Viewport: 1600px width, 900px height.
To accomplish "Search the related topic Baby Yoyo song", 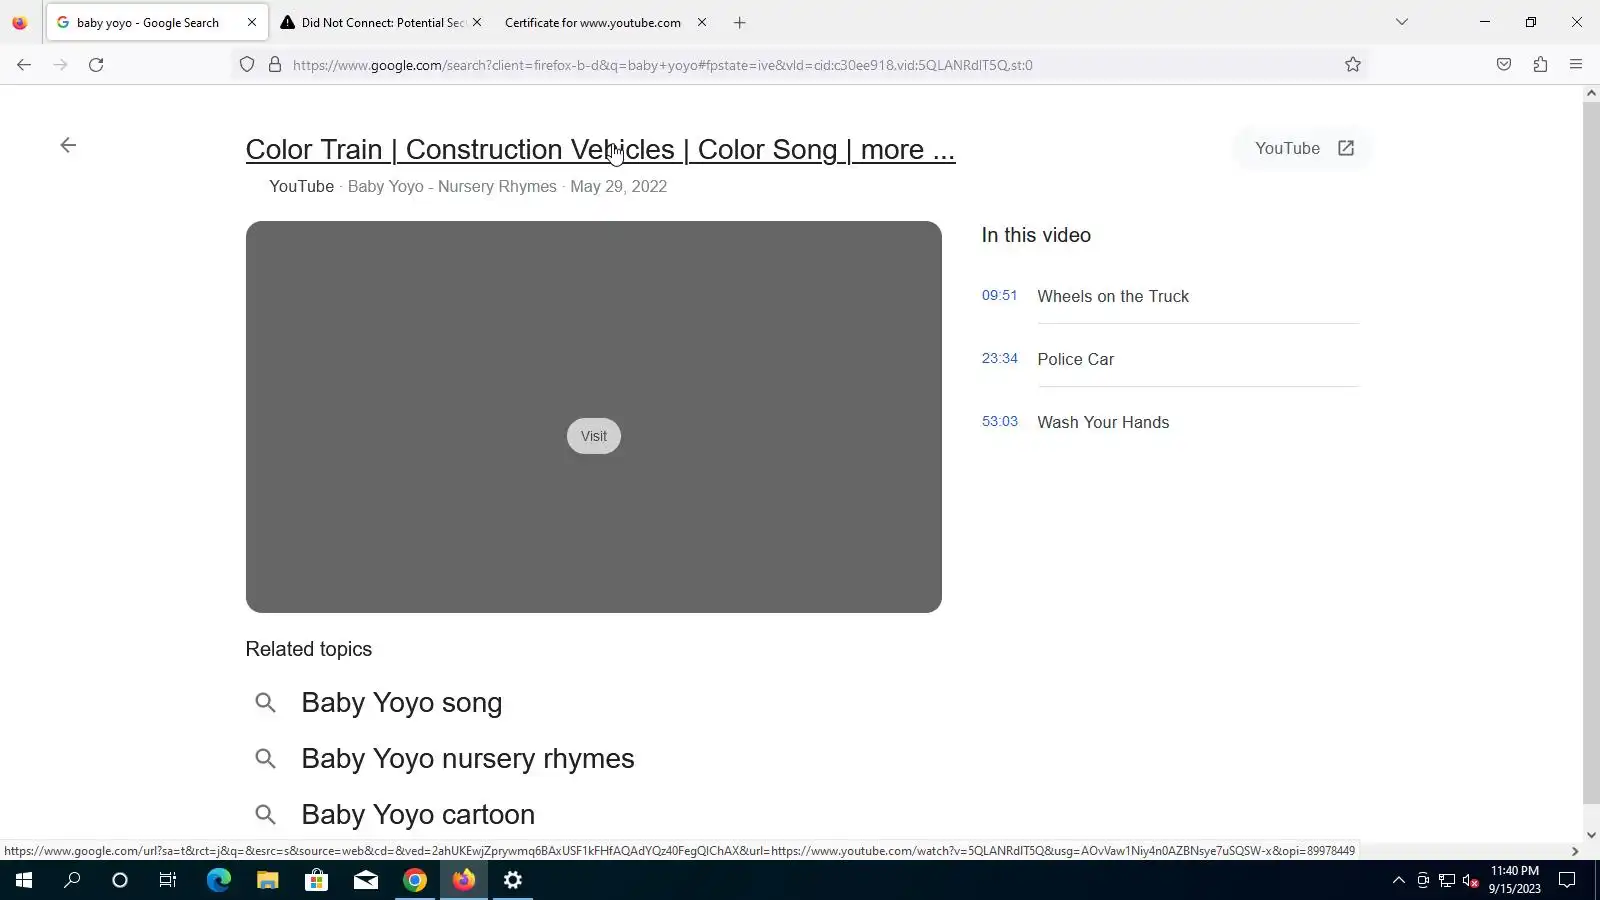I will coord(402,703).
